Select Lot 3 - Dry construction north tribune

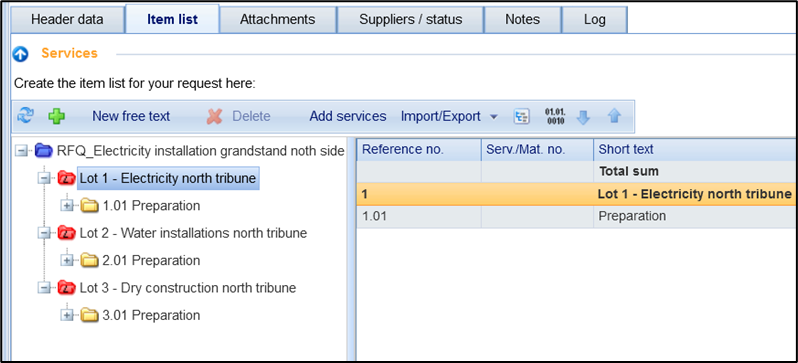[x=188, y=288]
